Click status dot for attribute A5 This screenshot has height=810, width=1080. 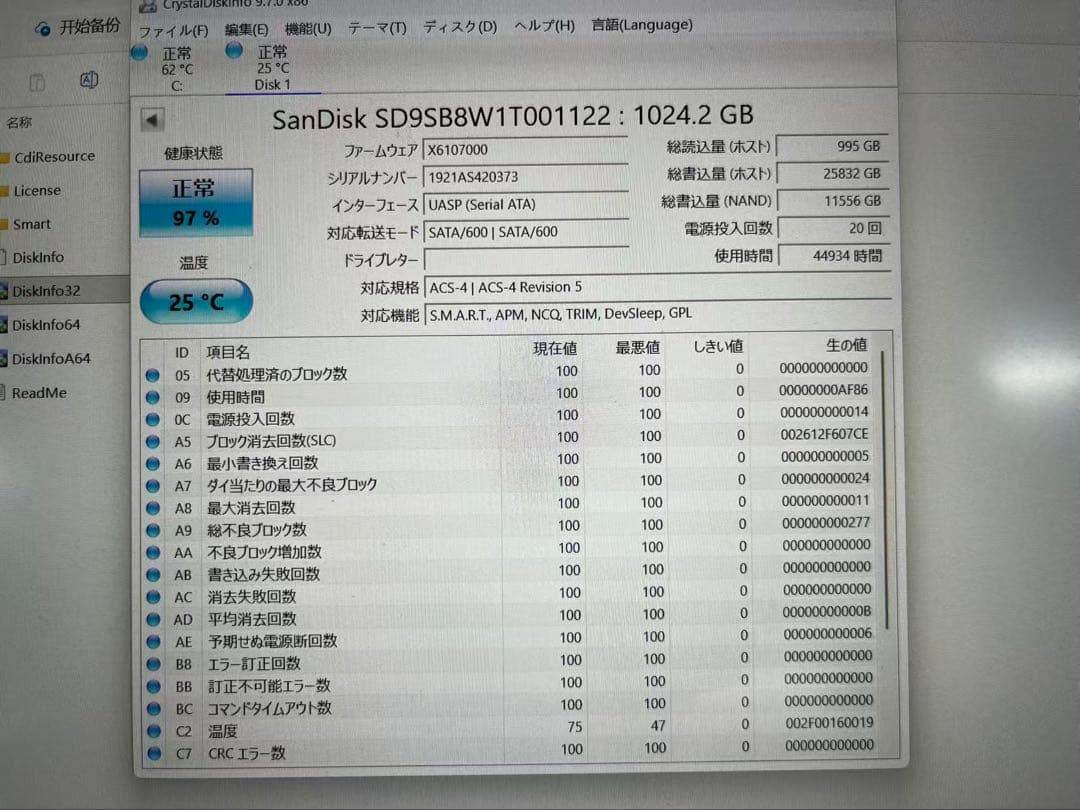pos(153,442)
